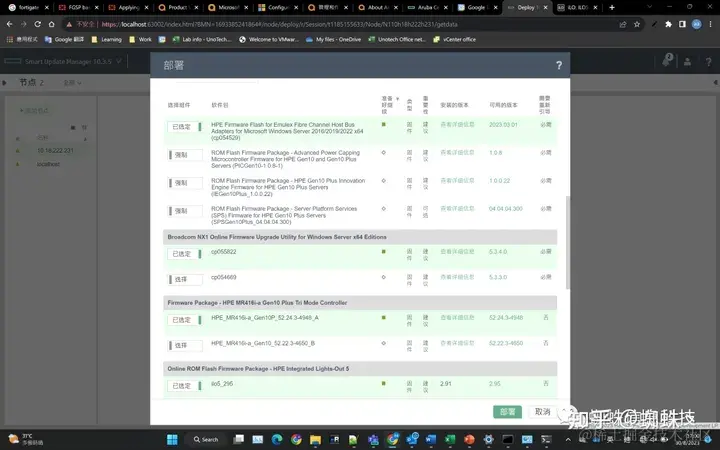Show hidden system tray icons chevron
Screen dimensions: 720x450
click(x=568, y=439)
